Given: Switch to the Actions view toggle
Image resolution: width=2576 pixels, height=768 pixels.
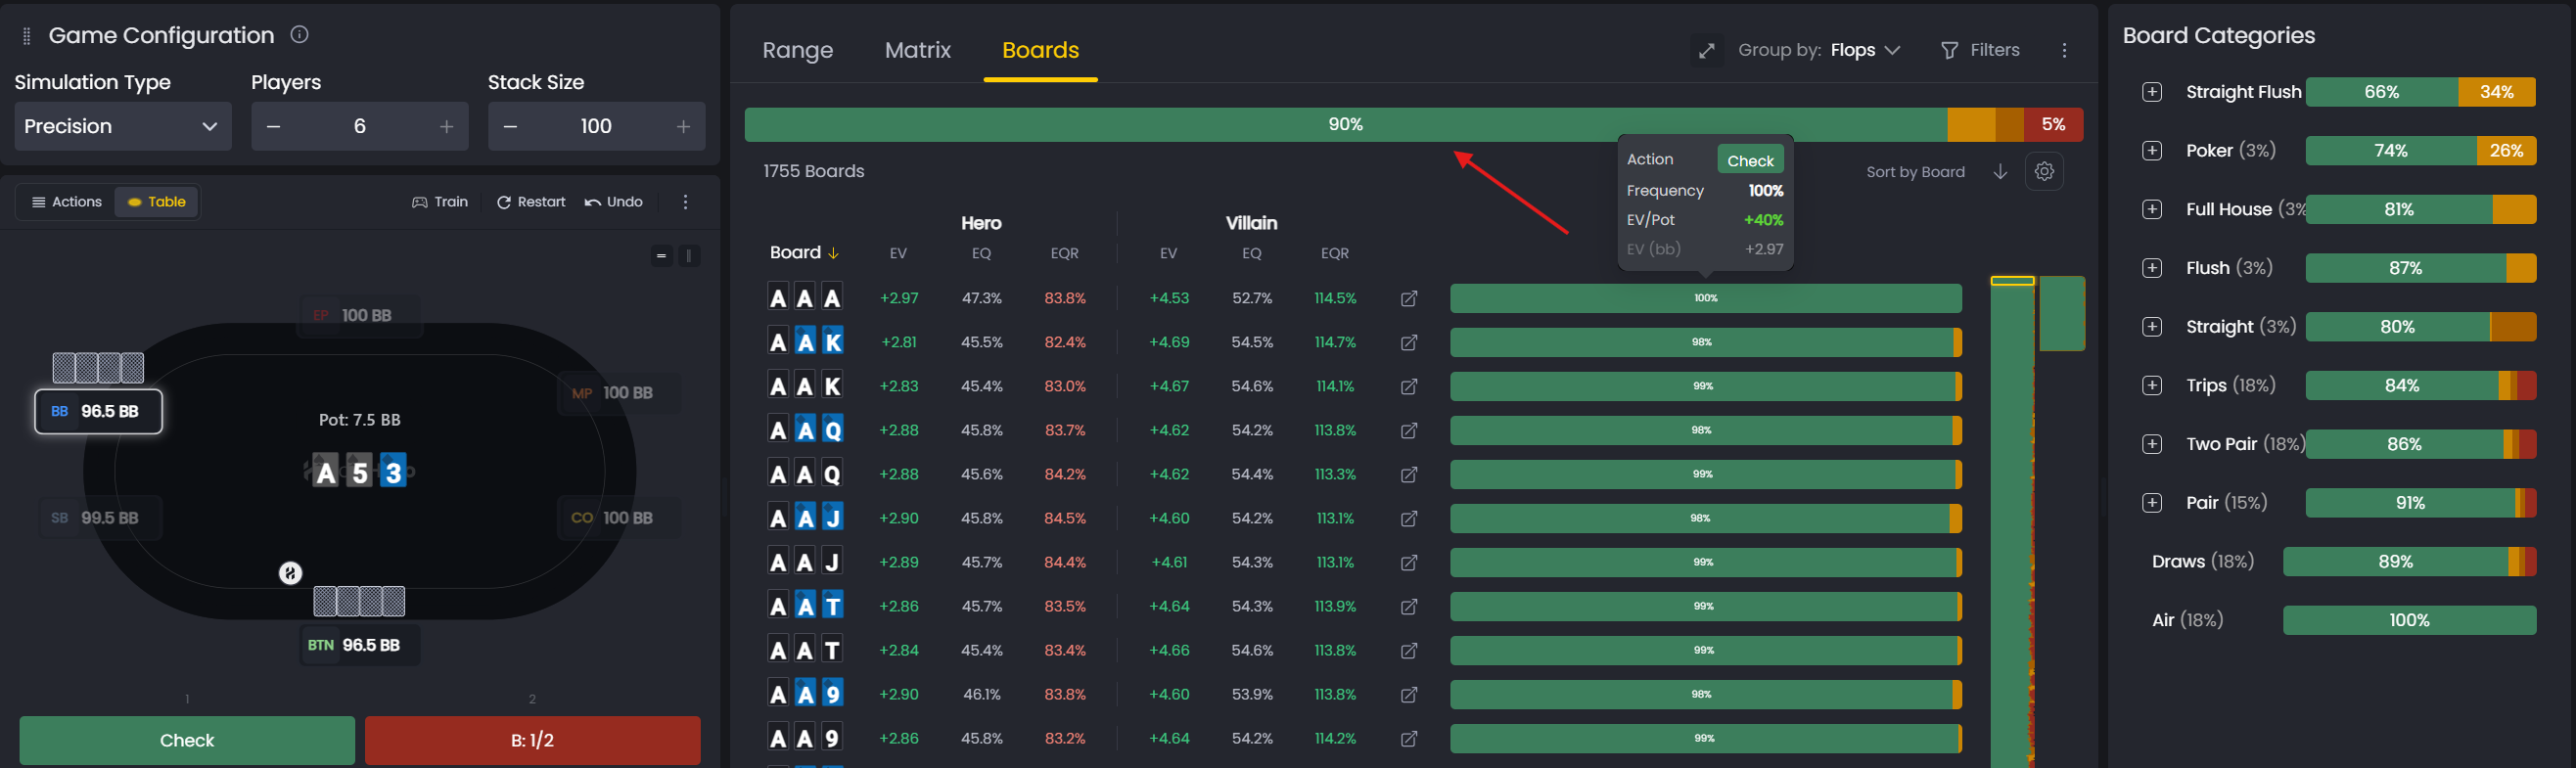Looking at the screenshot, I should point(67,202).
